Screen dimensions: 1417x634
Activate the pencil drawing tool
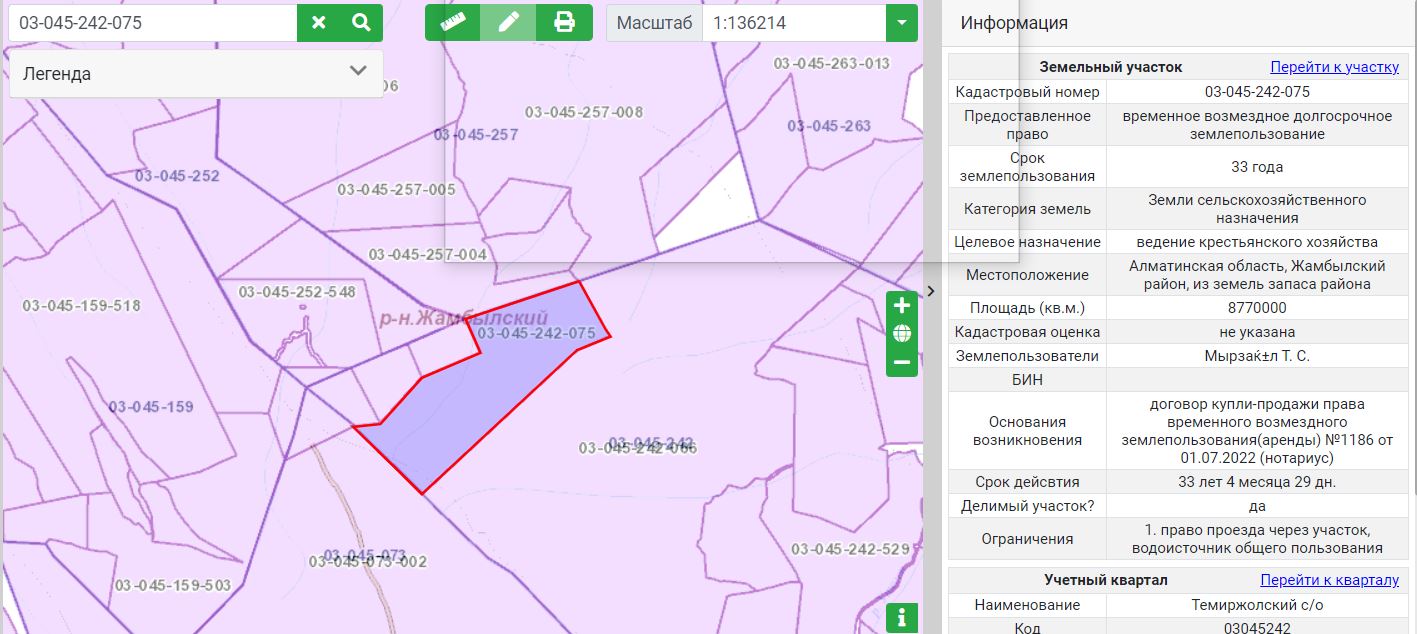point(510,20)
